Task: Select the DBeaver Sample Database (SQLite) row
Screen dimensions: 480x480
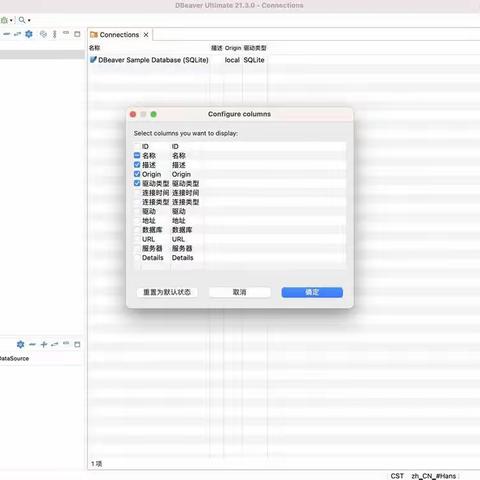Action: pyautogui.click(x=153, y=60)
